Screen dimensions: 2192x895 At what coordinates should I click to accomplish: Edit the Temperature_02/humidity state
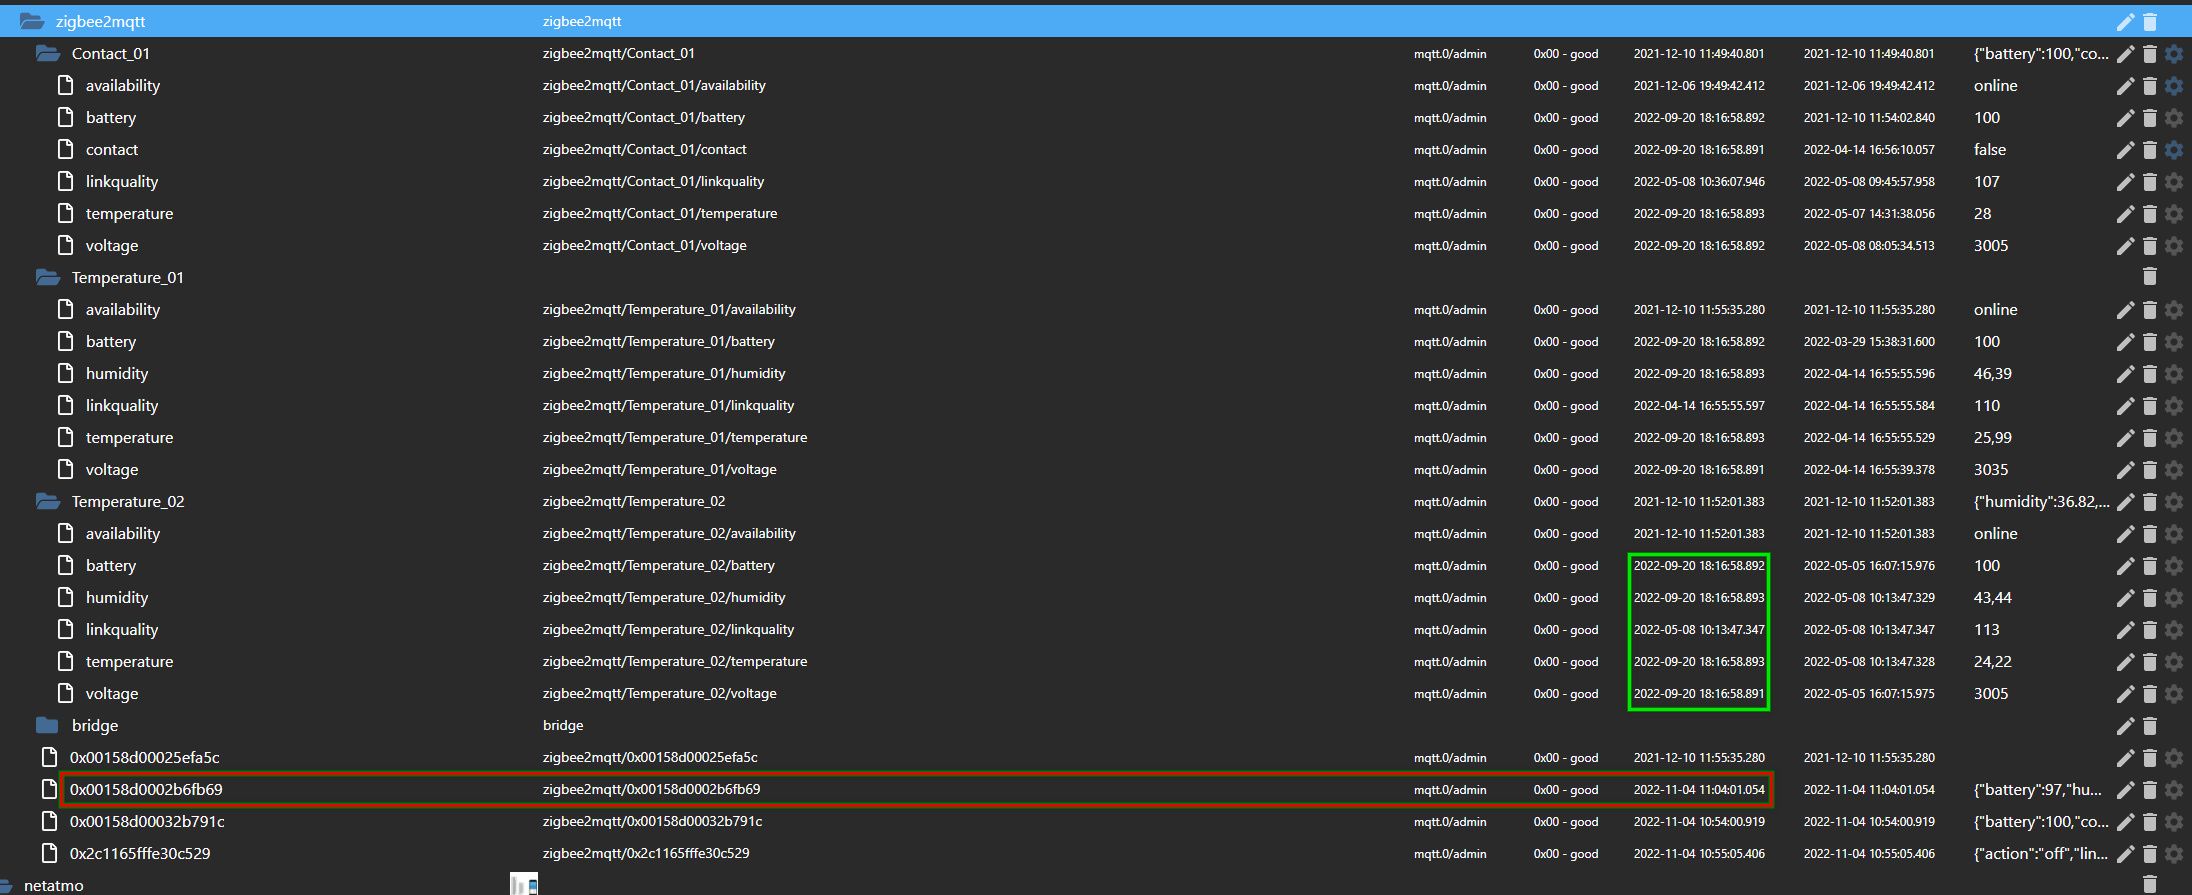[x=2125, y=598]
